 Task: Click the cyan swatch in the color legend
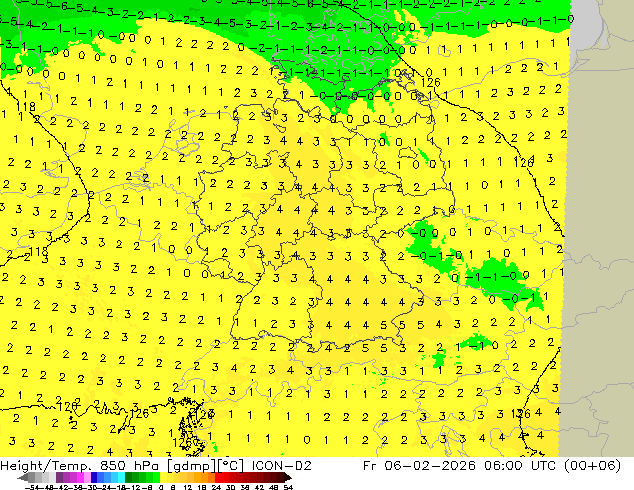(121, 477)
